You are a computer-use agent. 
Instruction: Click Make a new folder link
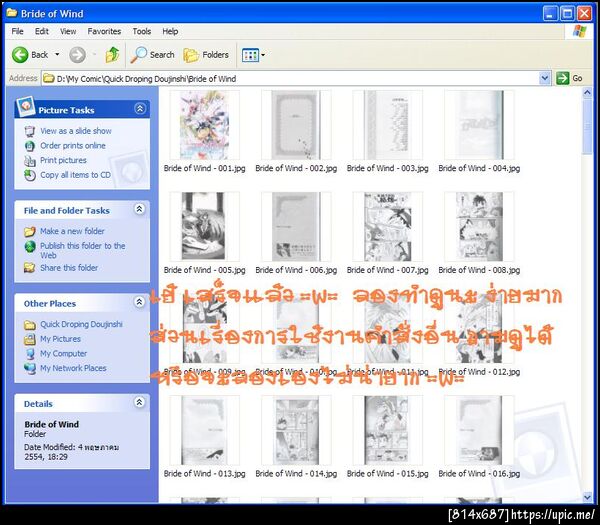tap(72, 231)
